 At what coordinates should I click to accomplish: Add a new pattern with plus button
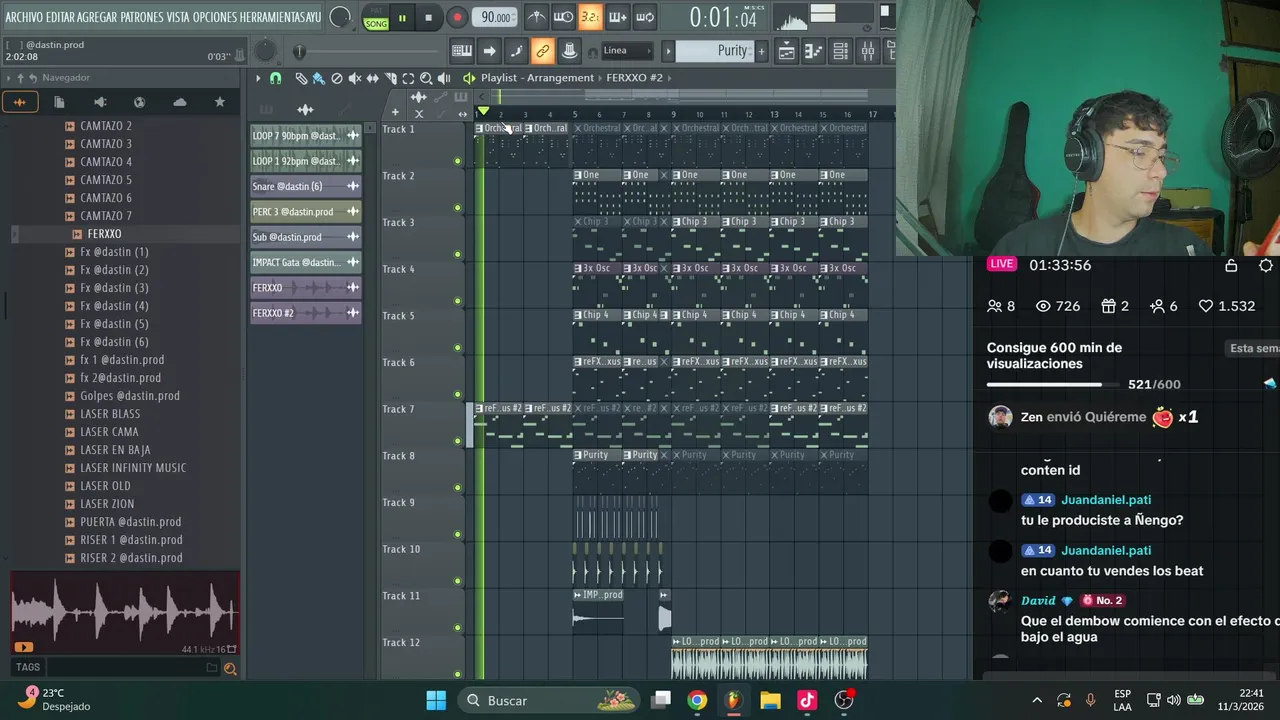tap(761, 51)
